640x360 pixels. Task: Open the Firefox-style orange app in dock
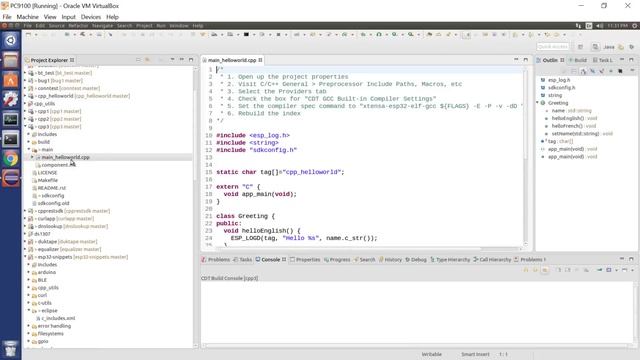coord(11,80)
